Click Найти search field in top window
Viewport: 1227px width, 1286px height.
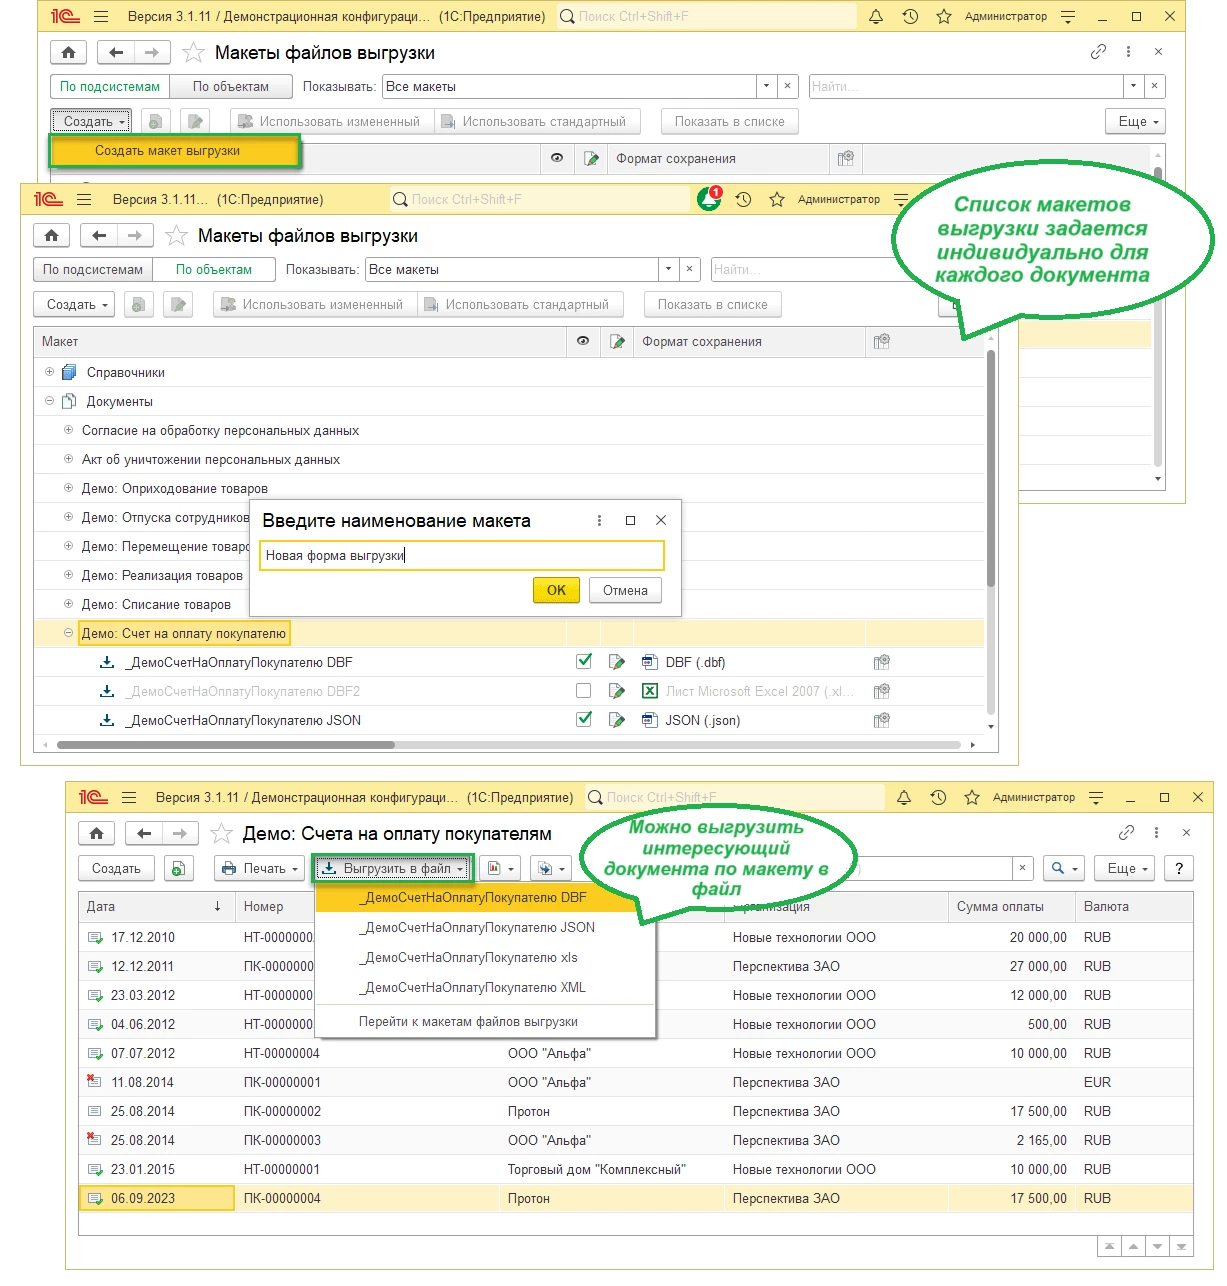tap(966, 87)
